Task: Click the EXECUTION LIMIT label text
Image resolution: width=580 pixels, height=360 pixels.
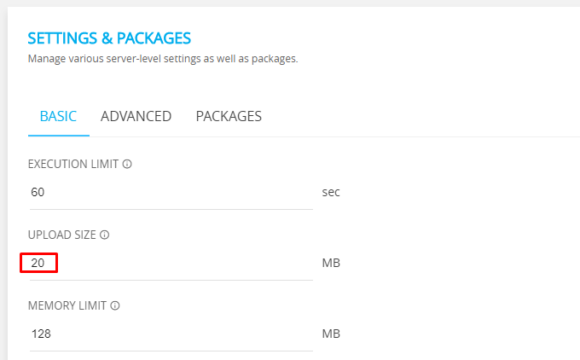Action: point(73,164)
